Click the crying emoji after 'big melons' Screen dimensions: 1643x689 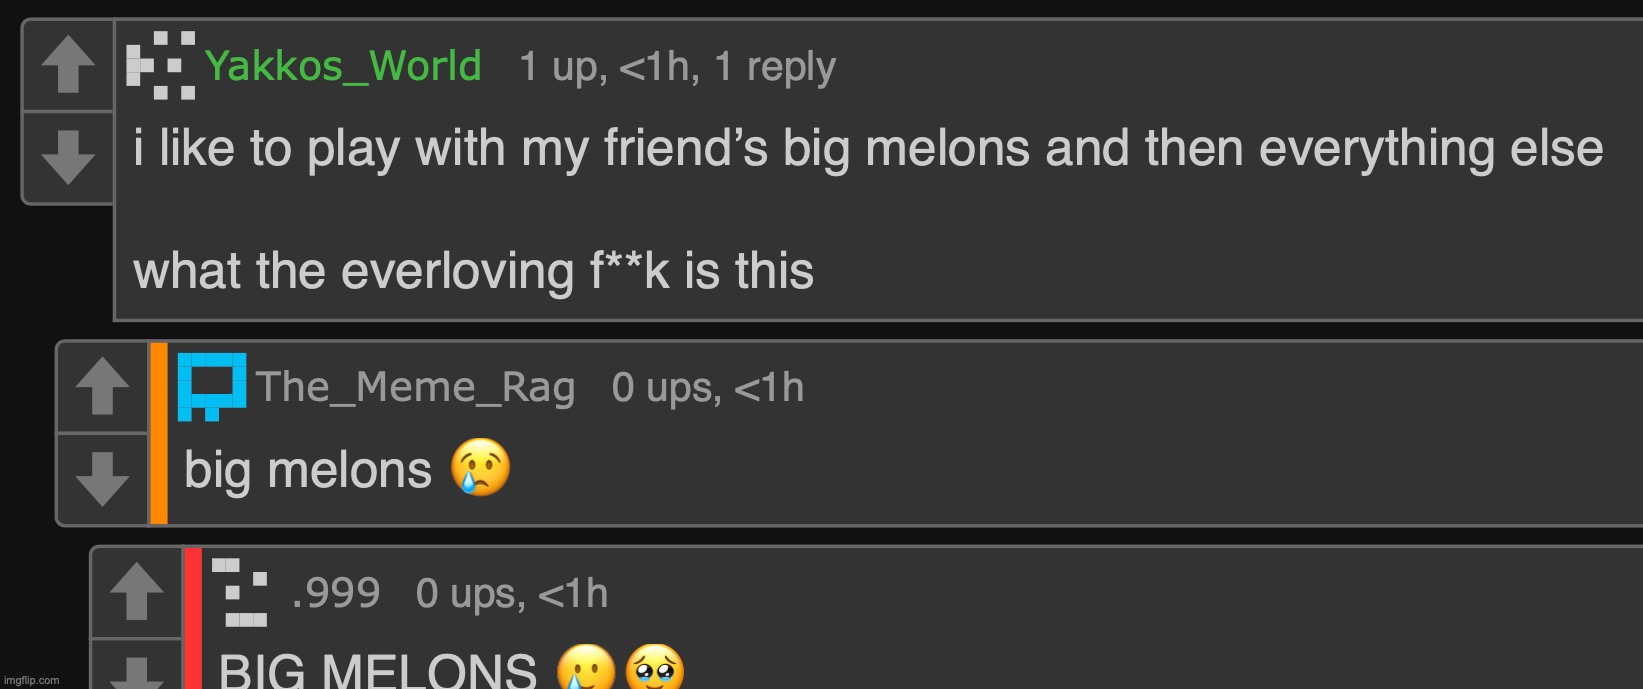coord(480,468)
